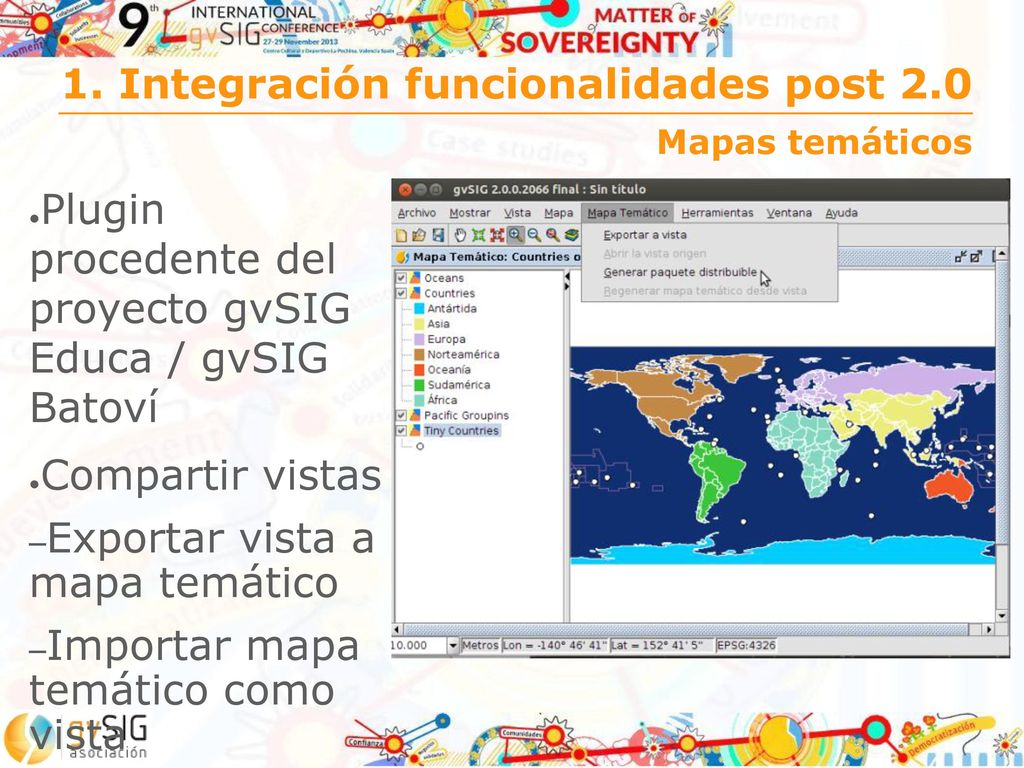Click the Lon coordinate readout
Image resolution: width=1024 pixels, height=768 pixels.
pyautogui.click(x=554, y=646)
